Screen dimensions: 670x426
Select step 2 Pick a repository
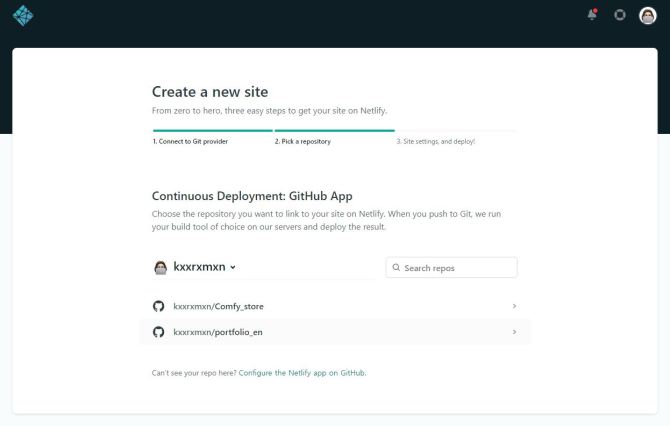pyautogui.click(x=303, y=141)
